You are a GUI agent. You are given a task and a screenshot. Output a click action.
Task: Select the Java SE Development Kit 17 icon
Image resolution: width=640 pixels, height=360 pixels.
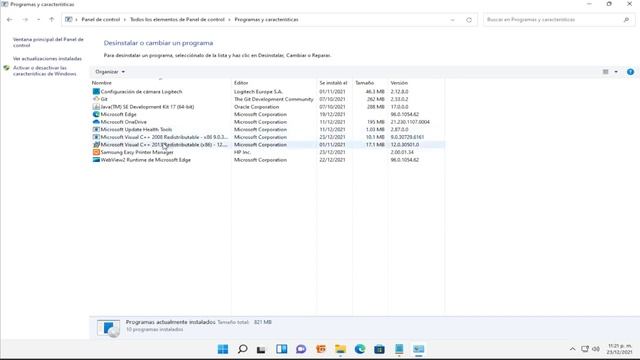pyautogui.click(x=96, y=107)
